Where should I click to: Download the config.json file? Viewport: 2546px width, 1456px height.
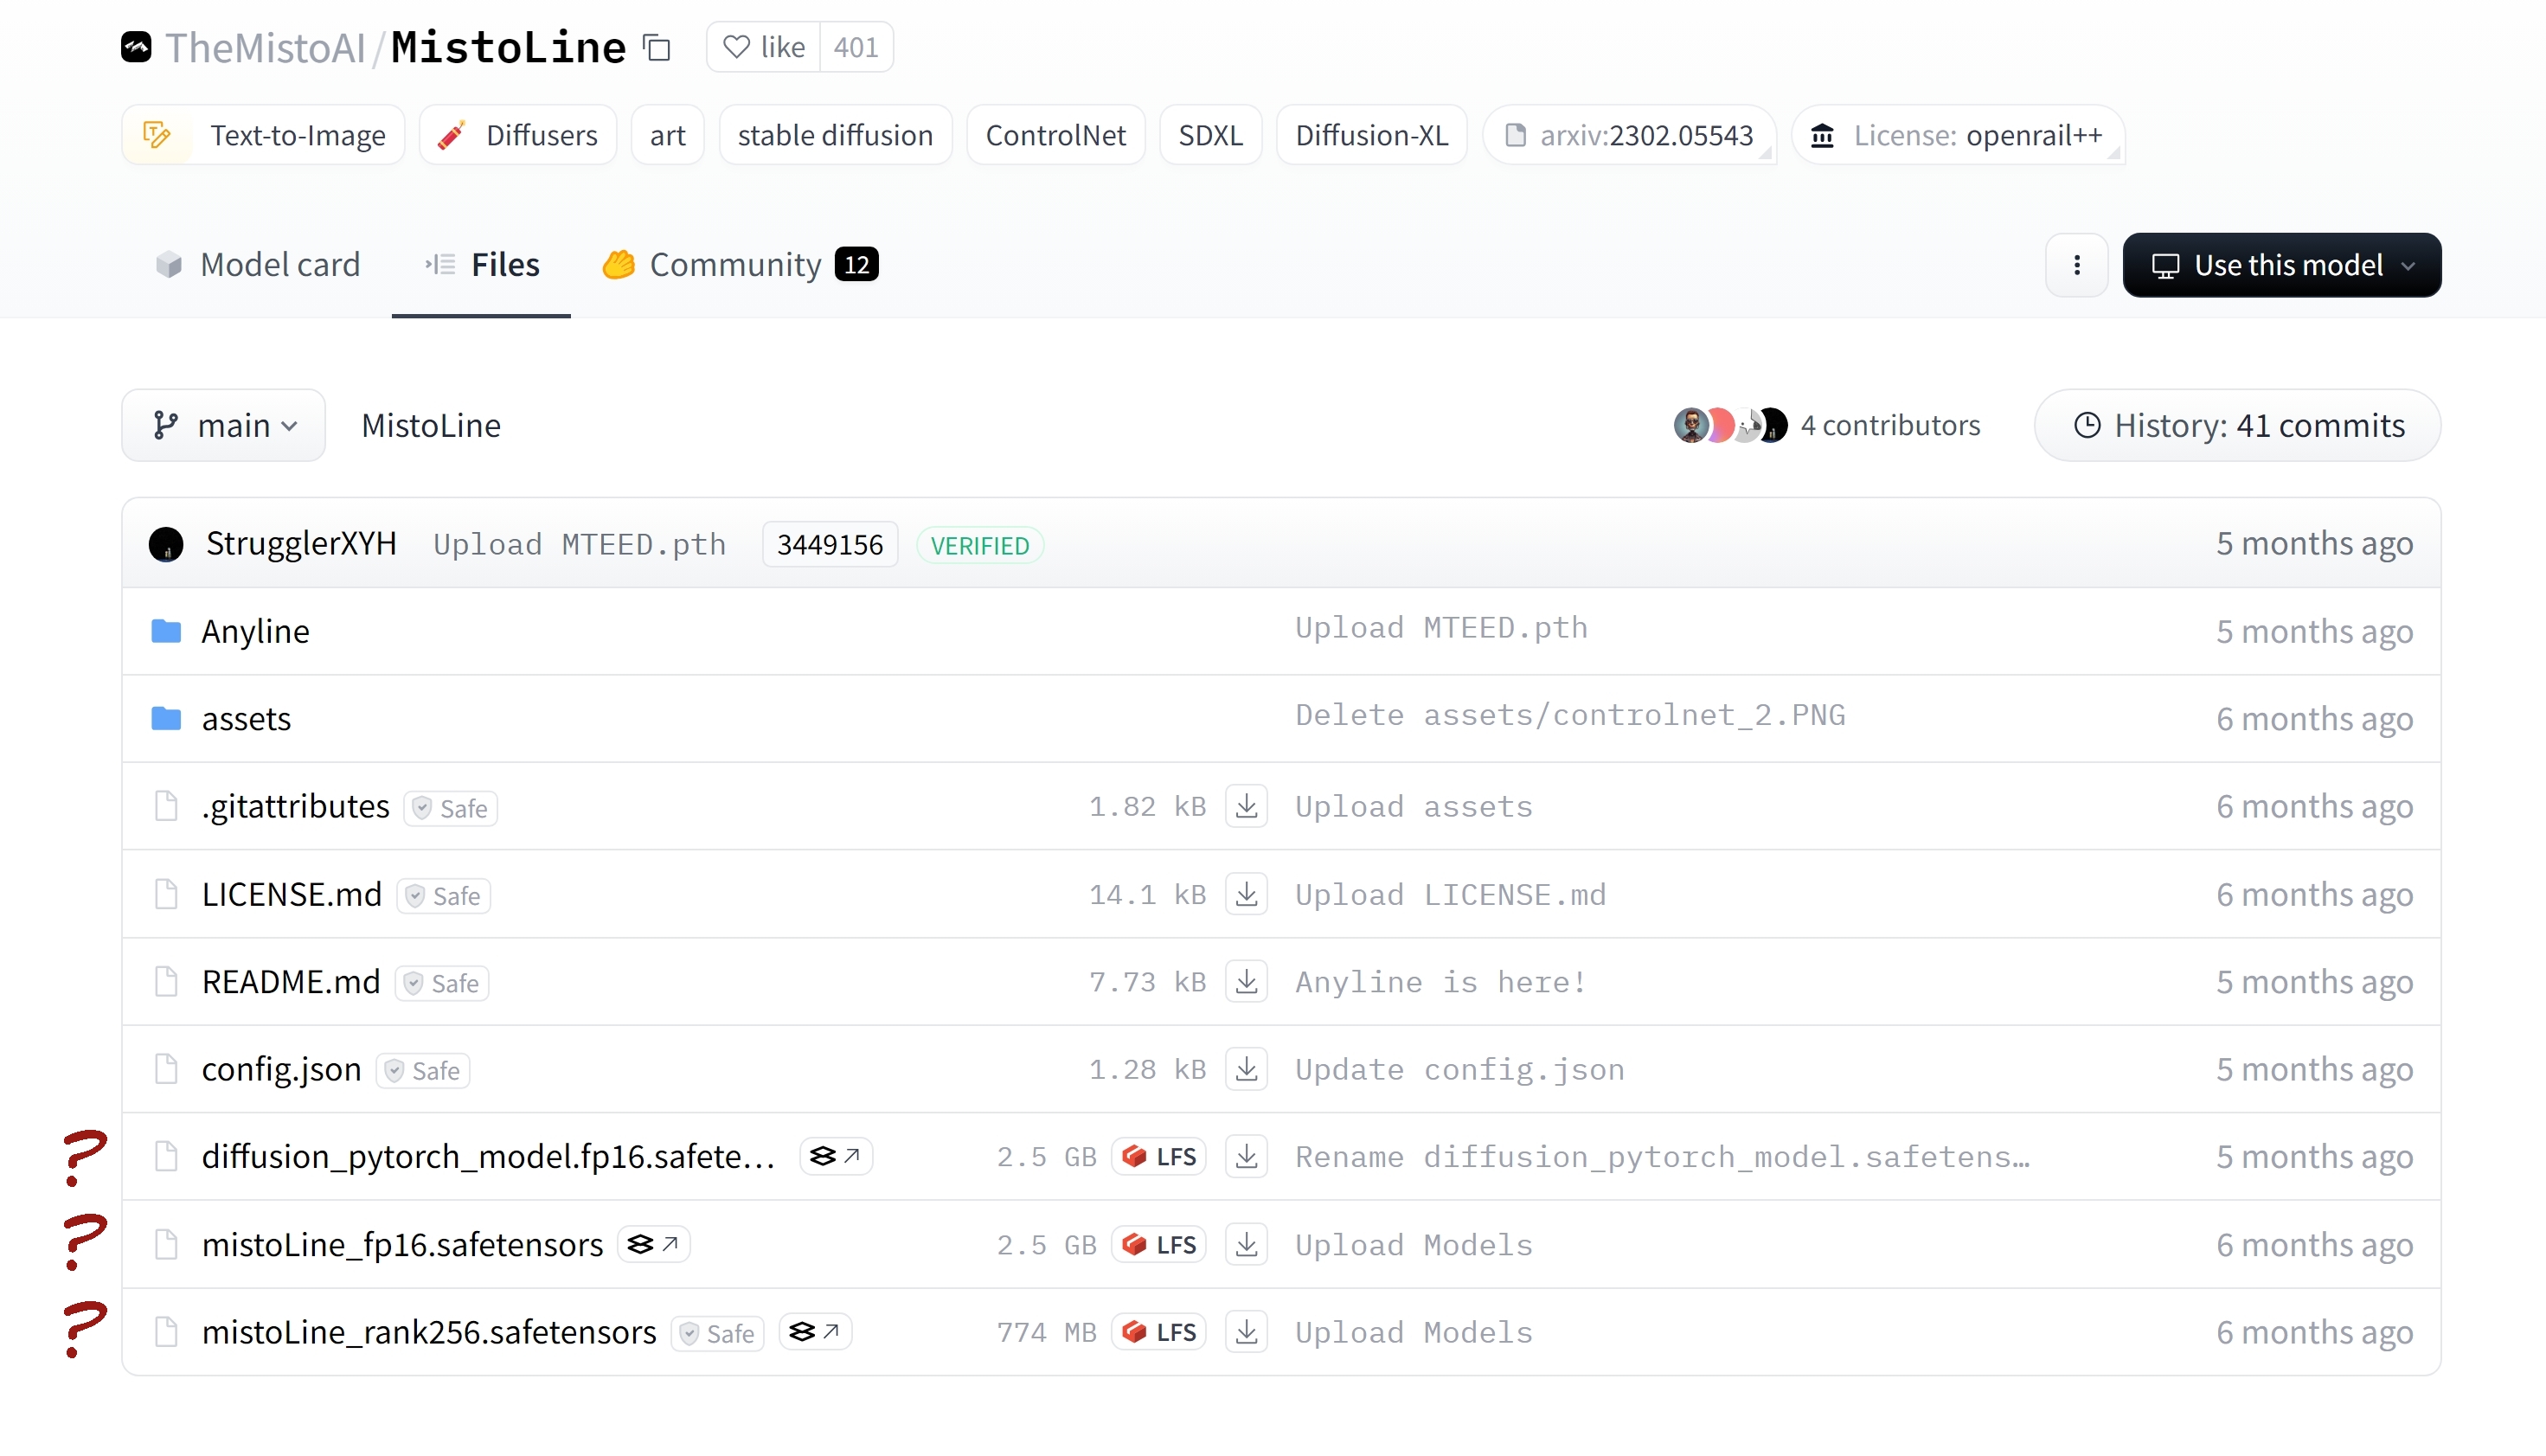point(1246,1069)
